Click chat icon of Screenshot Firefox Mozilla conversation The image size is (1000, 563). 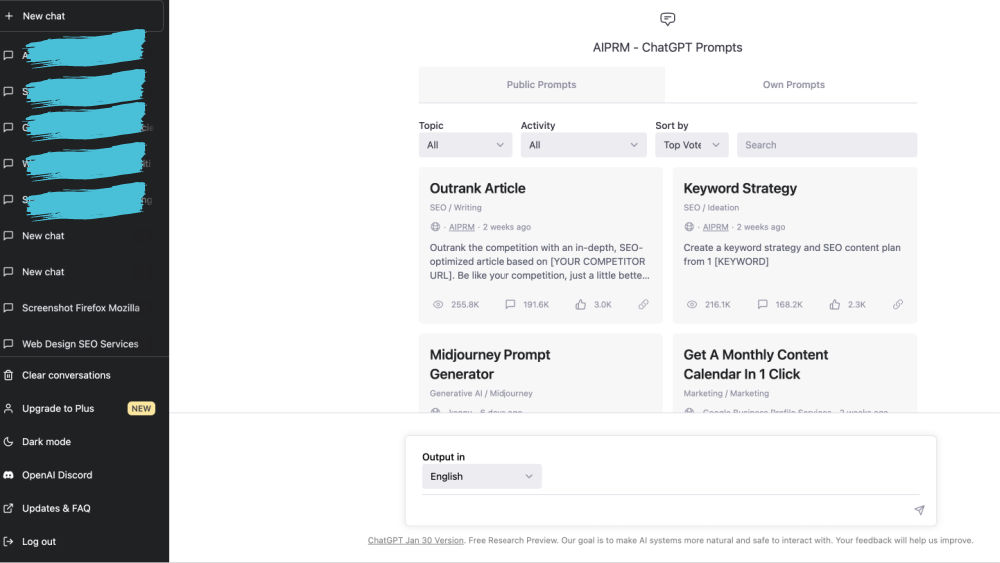tap(8, 307)
